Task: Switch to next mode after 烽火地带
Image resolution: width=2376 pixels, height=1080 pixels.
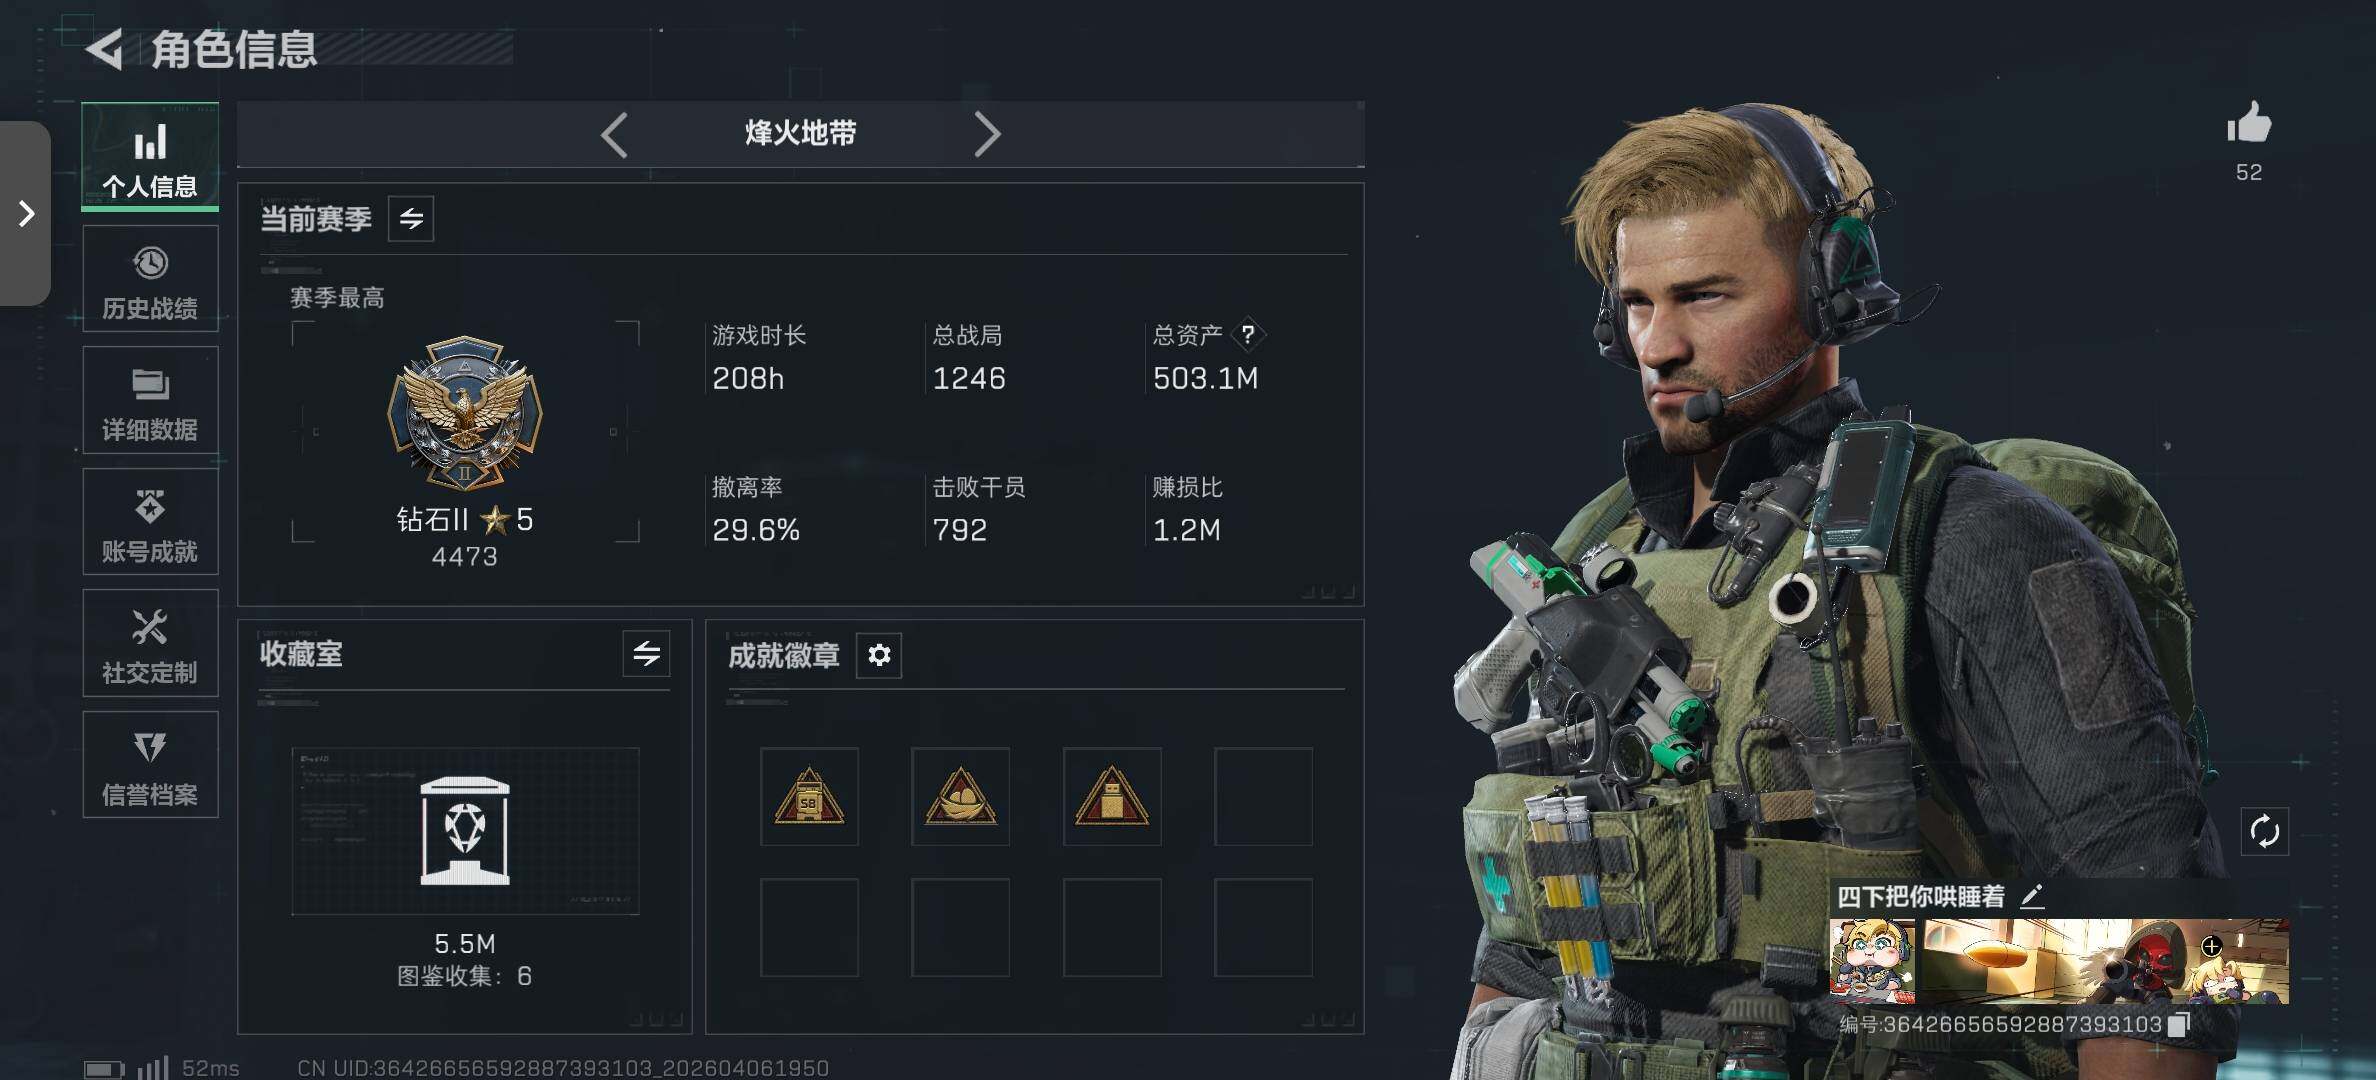Action: pyautogui.click(x=987, y=134)
